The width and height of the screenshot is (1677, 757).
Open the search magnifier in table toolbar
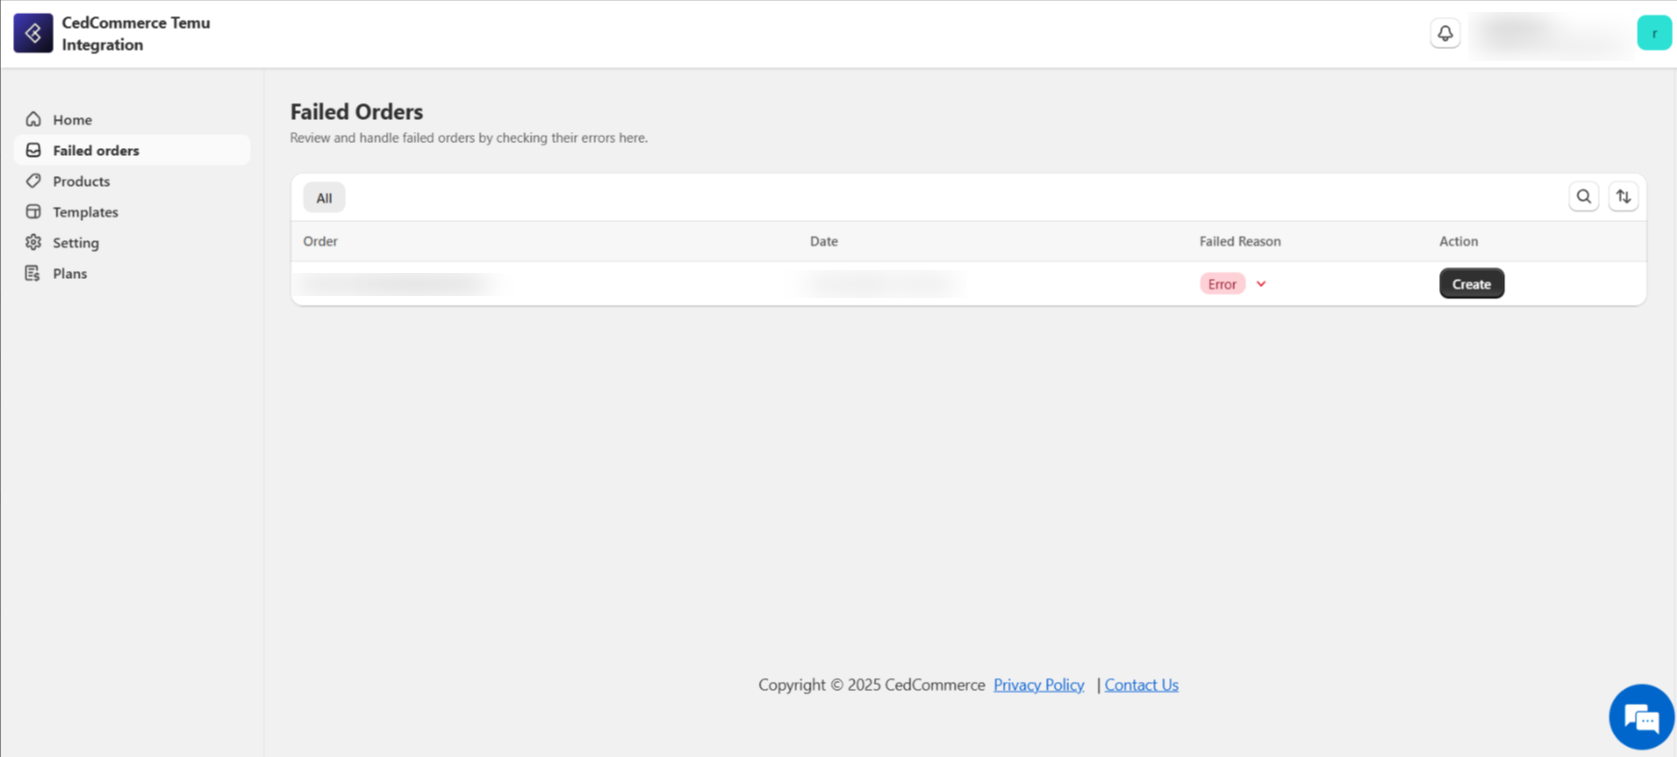[x=1584, y=197]
